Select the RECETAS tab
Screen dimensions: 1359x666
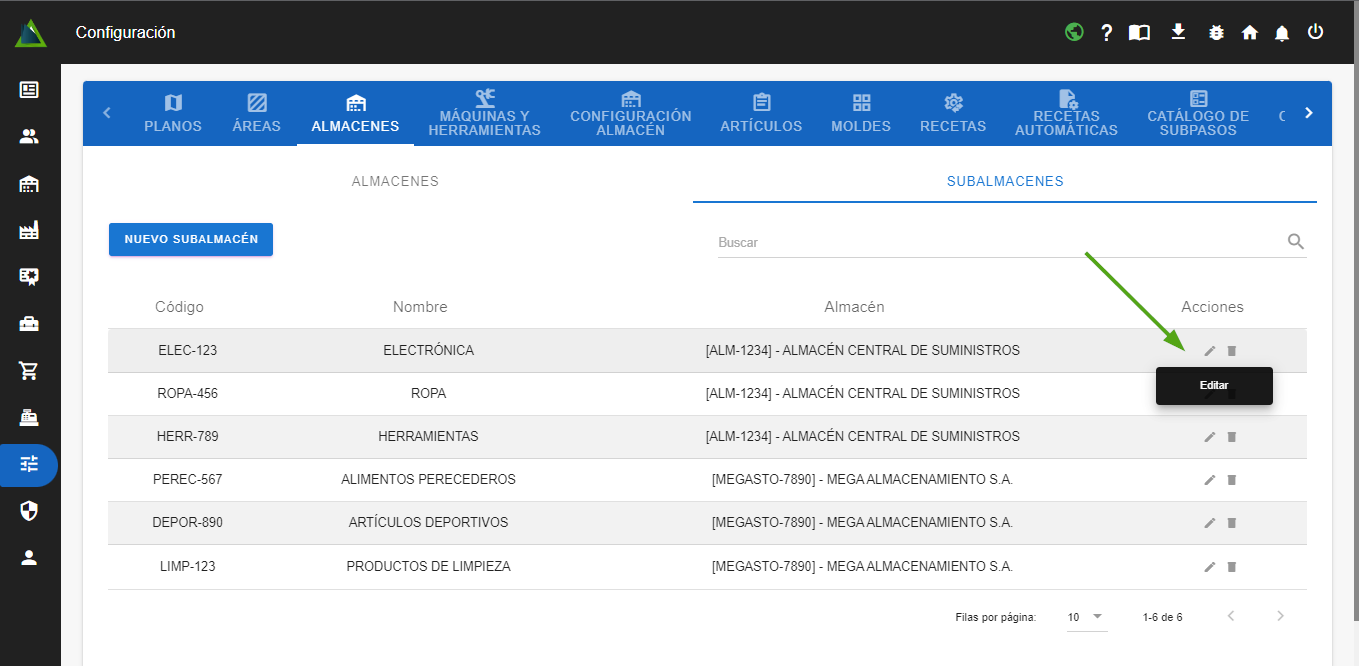coord(953,113)
